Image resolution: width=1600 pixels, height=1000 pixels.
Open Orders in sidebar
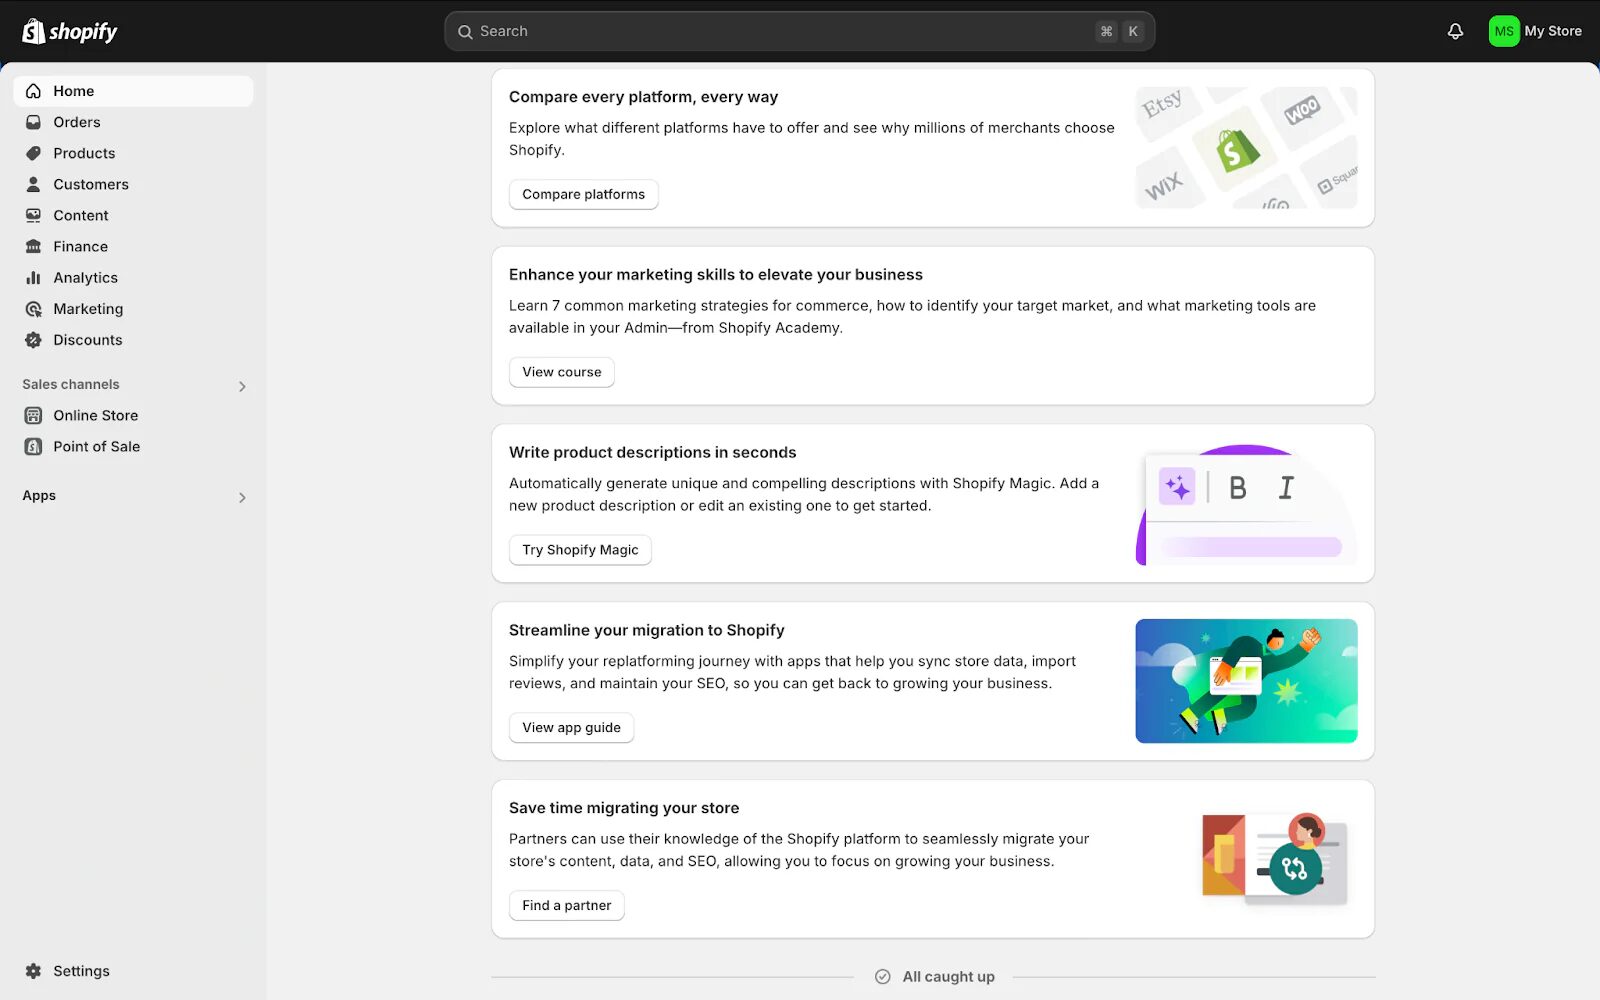pyautogui.click(x=133, y=122)
